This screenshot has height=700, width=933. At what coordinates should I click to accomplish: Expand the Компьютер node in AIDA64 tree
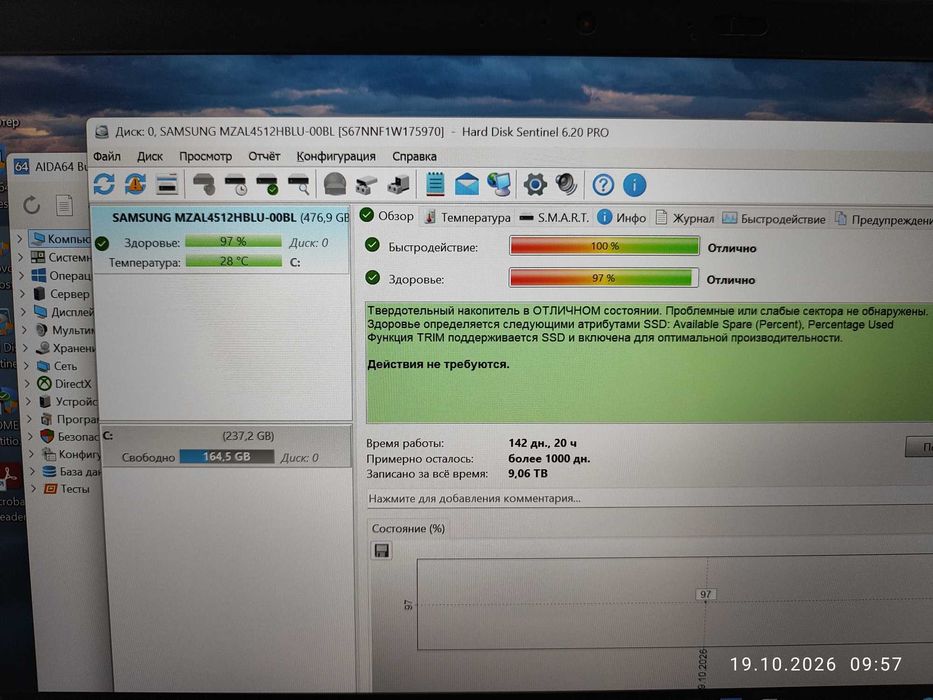(20, 239)
